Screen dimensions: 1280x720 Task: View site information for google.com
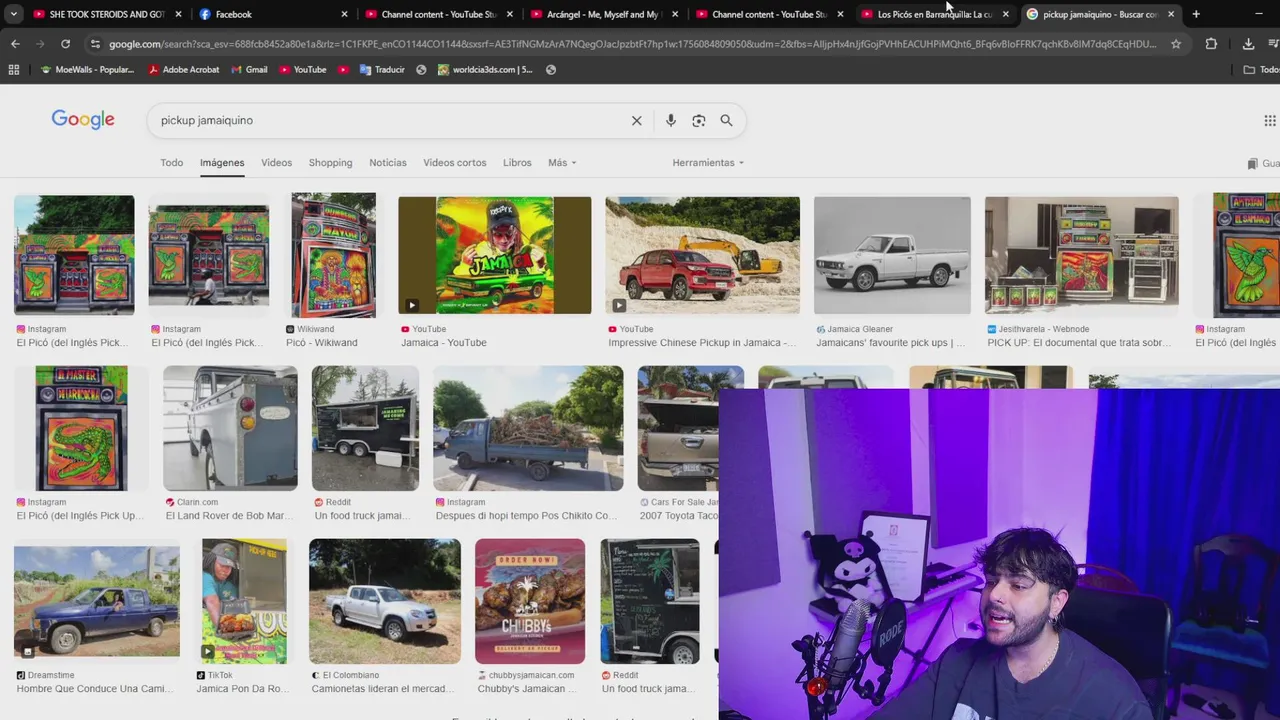(x=95, y=44)
